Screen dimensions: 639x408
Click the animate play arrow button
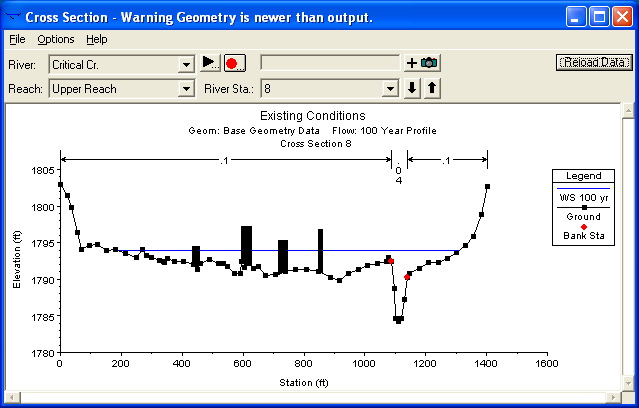209,63
